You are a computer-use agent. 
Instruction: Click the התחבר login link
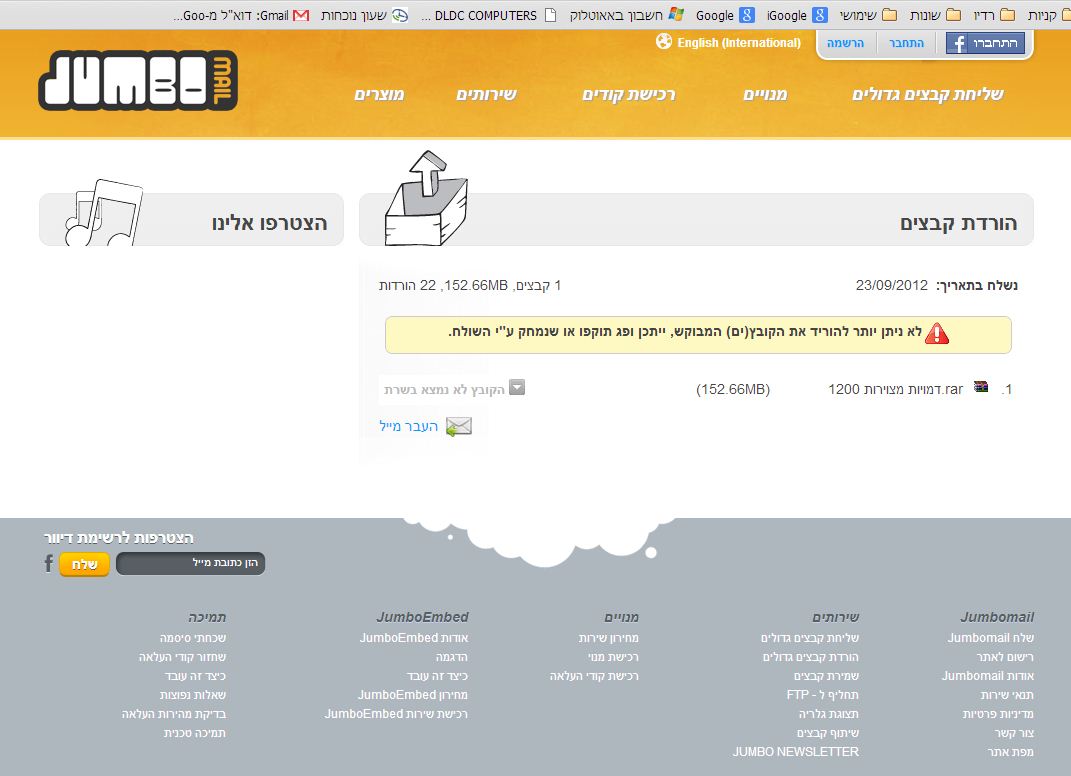[x=906, y=43]
